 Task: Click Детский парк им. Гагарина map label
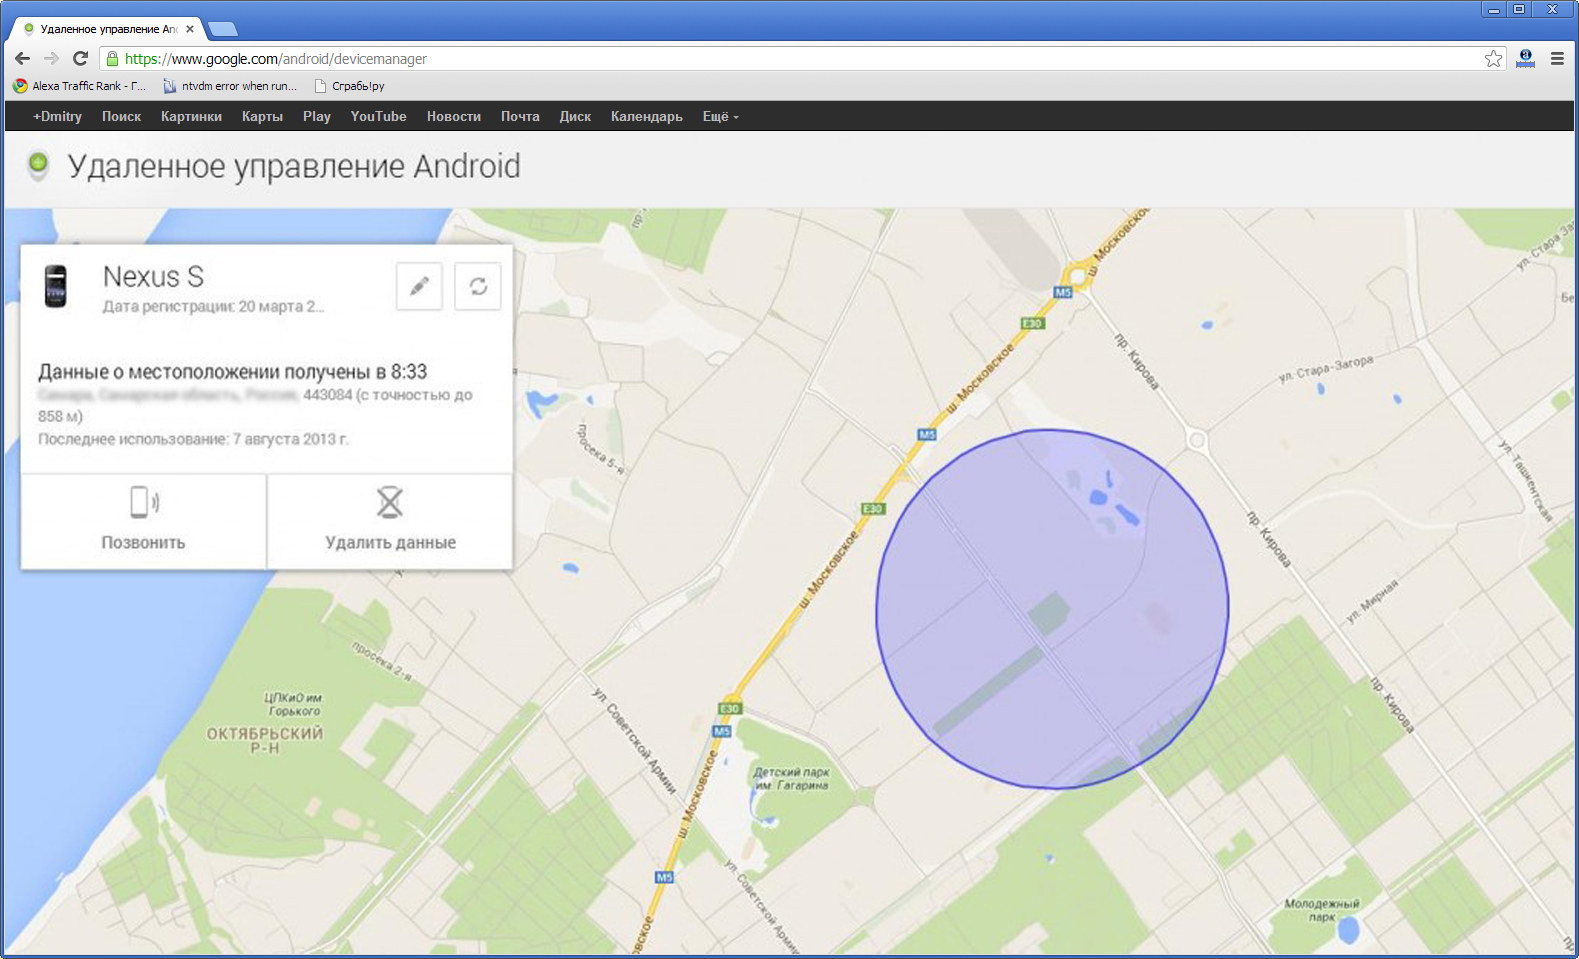pyautogui.click(x=791, y=778)
